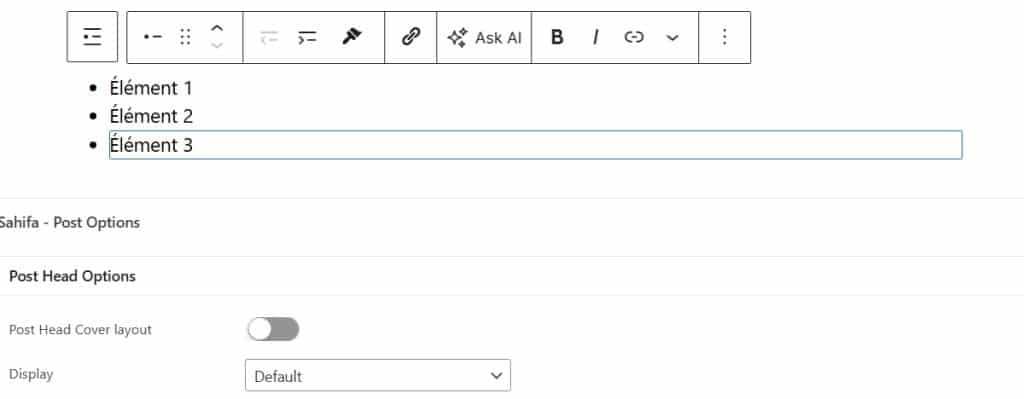Expand more formatting options chevron
The width and height of the screenshot is (1024, 399).
[x=672, y=37]
